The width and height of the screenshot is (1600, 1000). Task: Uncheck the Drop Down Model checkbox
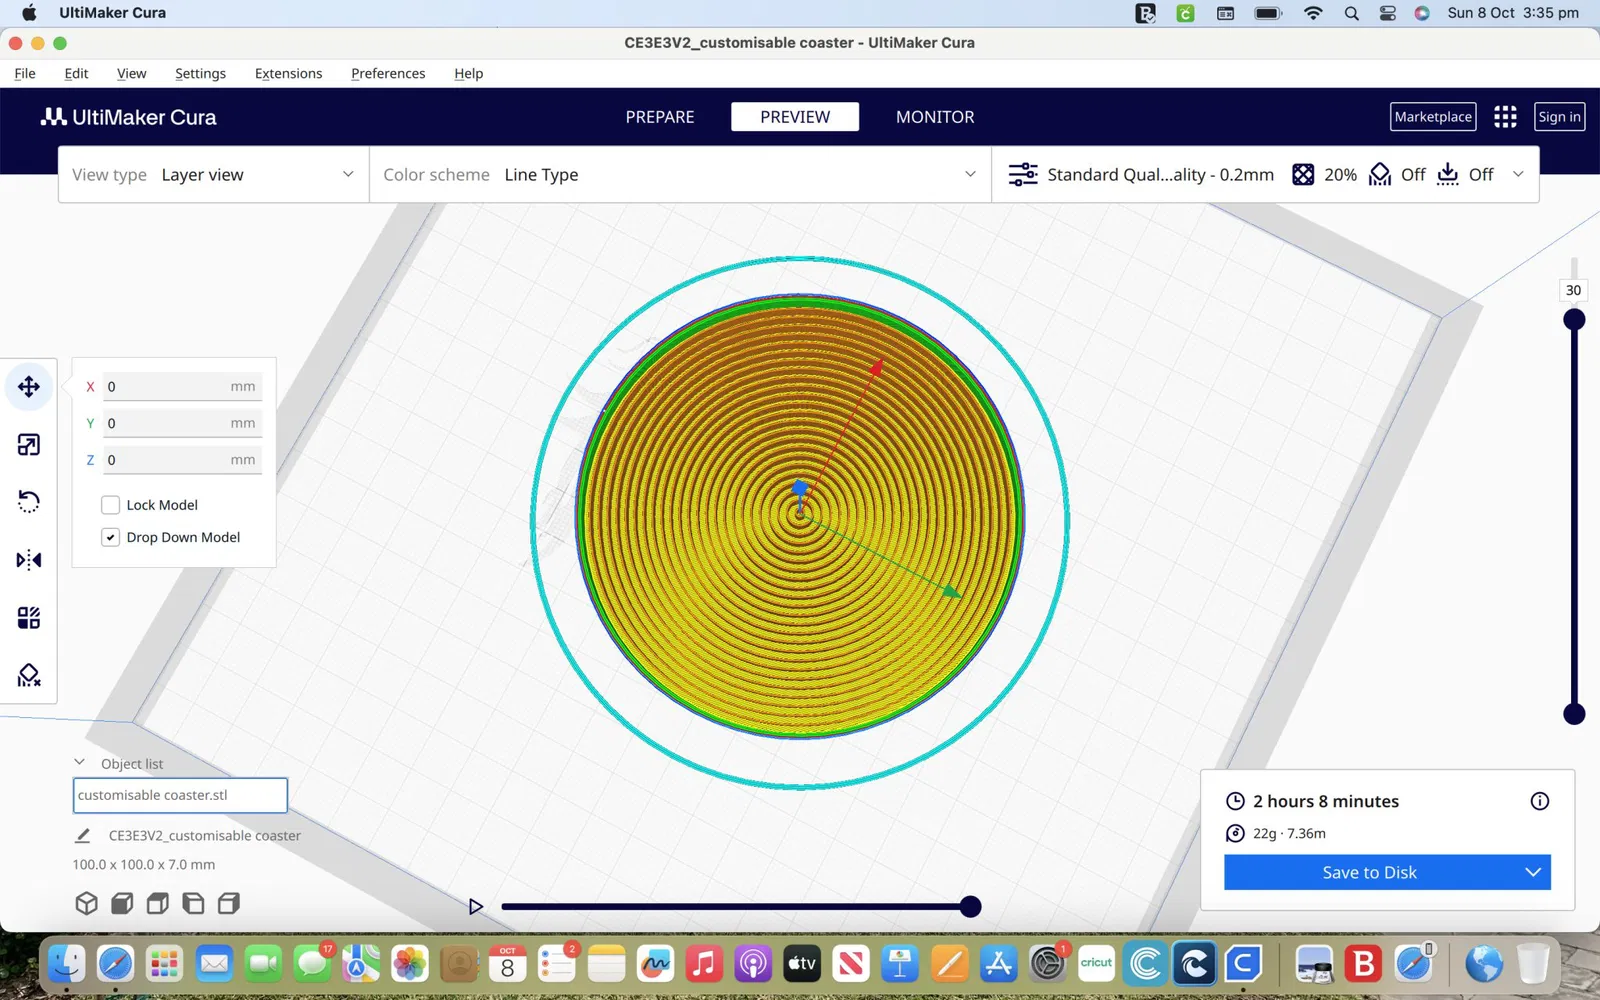tap(111, 537)
